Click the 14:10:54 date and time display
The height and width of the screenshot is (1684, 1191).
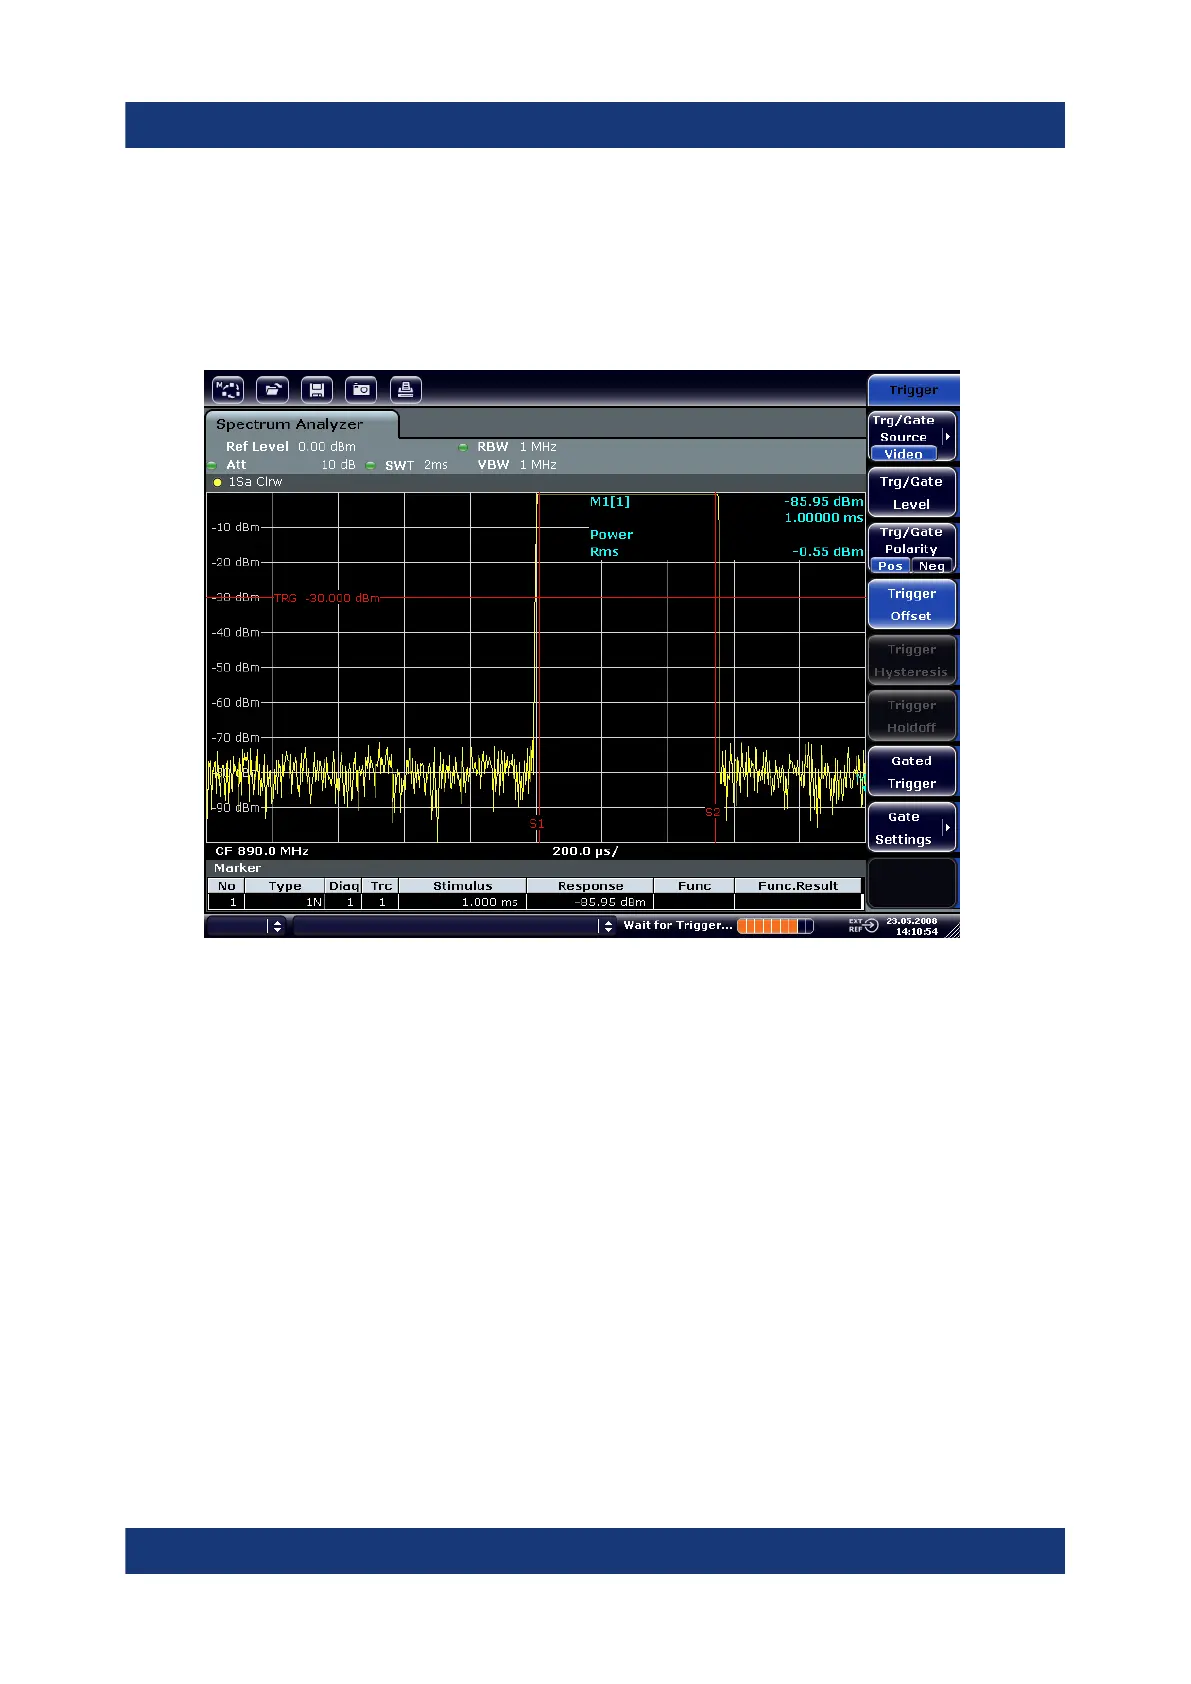pyautogui.click(x=912, y=926)
